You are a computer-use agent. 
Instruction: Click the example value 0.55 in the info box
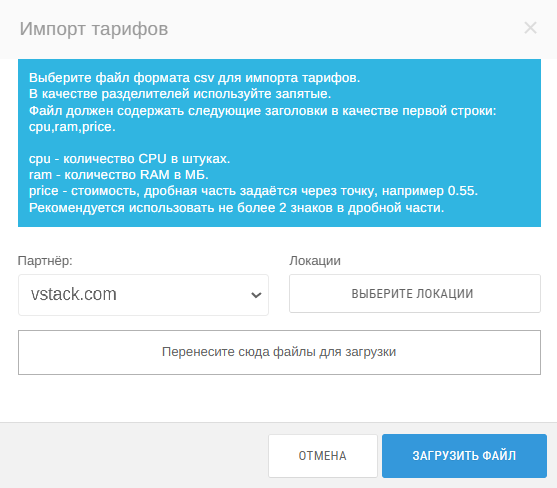click(461, 191)
